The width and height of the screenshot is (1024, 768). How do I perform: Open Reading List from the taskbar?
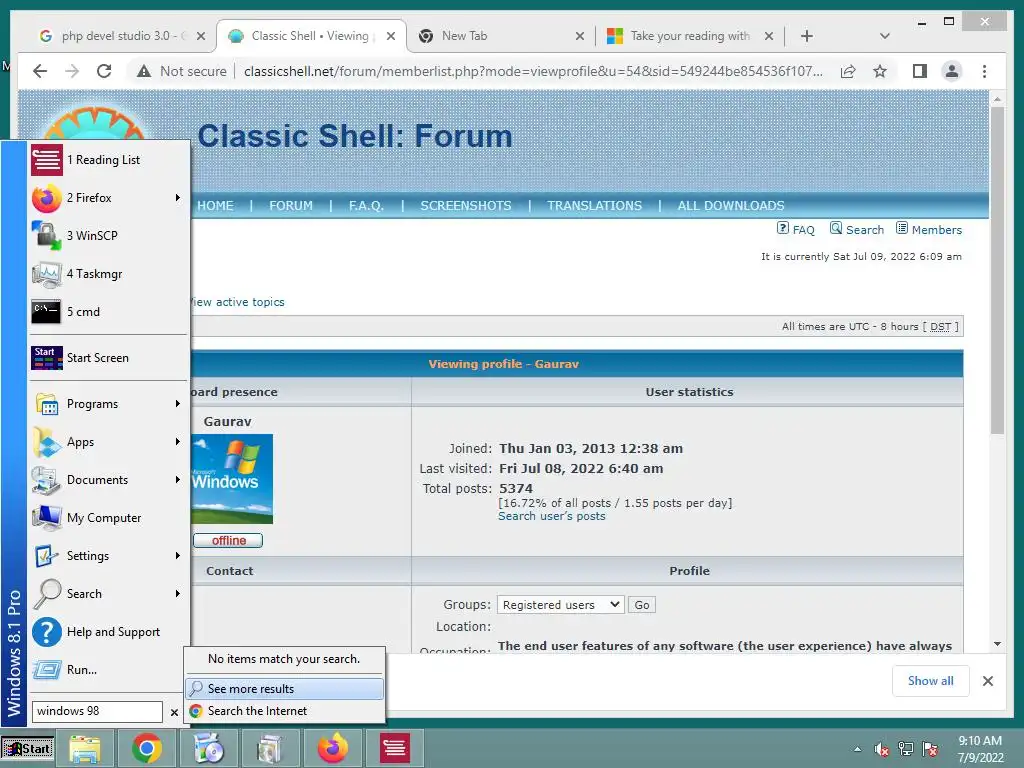(394, 748)
